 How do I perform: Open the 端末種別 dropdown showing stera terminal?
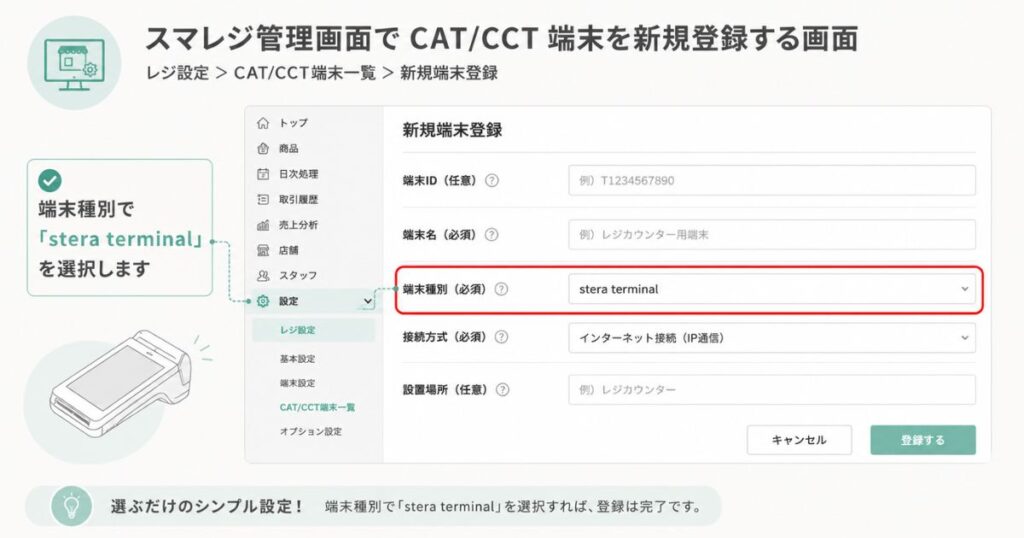tap(772, 289)
